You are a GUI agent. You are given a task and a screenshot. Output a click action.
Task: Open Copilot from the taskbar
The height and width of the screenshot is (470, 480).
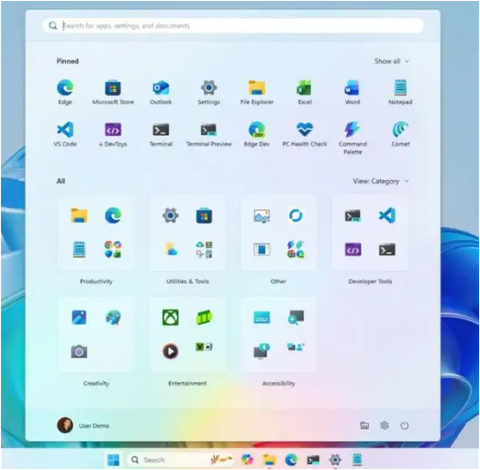247,460
